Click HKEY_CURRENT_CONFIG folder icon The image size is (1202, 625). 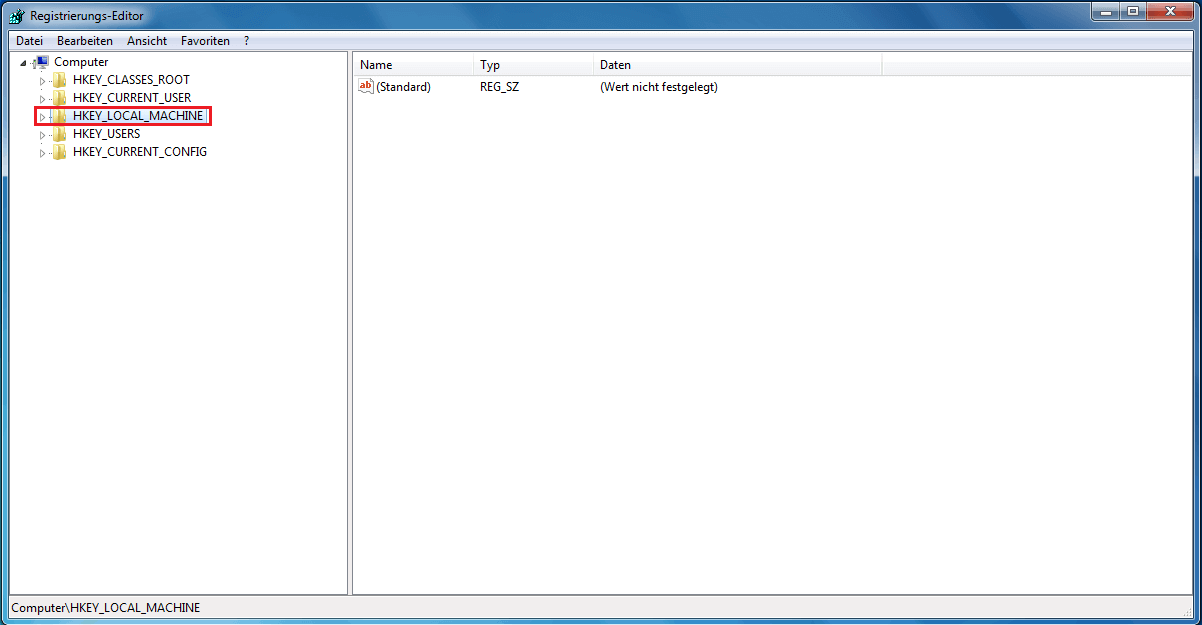point(59,152)
